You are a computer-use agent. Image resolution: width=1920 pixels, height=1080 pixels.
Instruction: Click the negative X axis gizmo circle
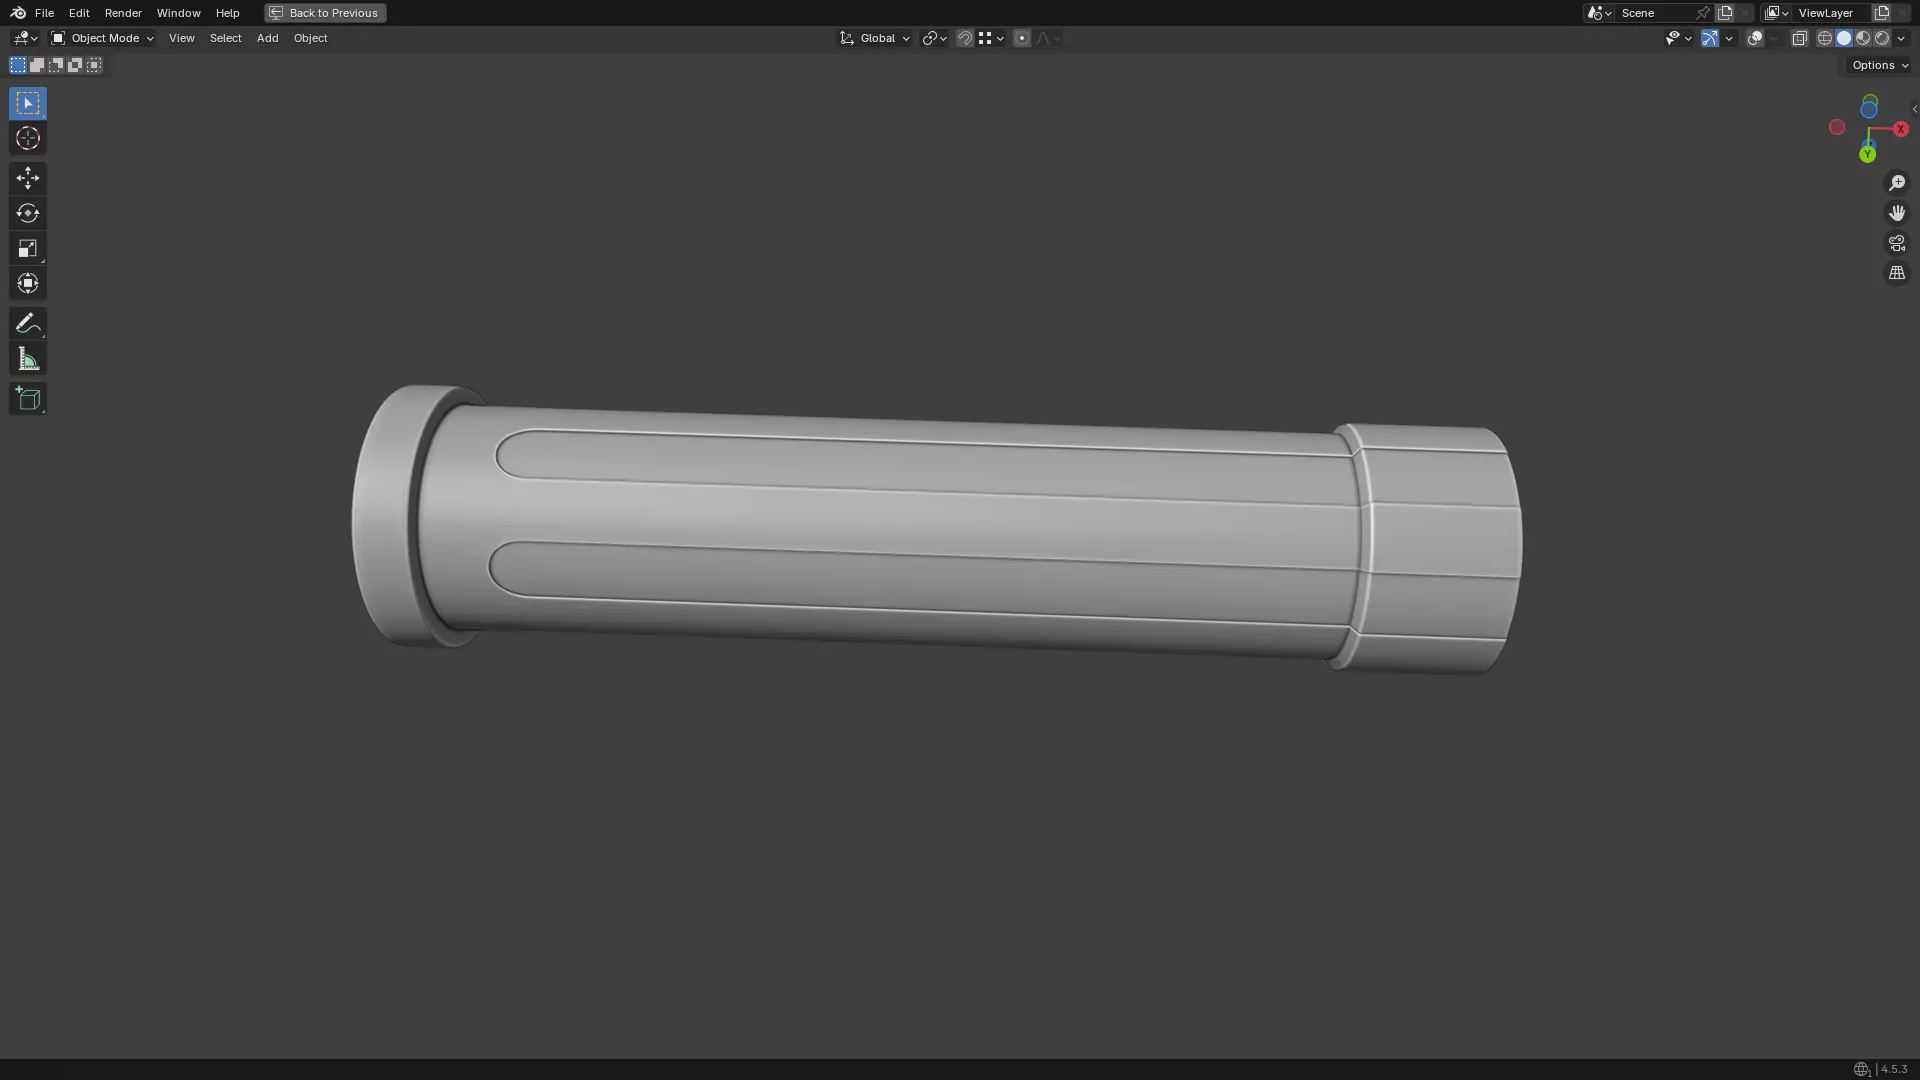(1837, 127)
